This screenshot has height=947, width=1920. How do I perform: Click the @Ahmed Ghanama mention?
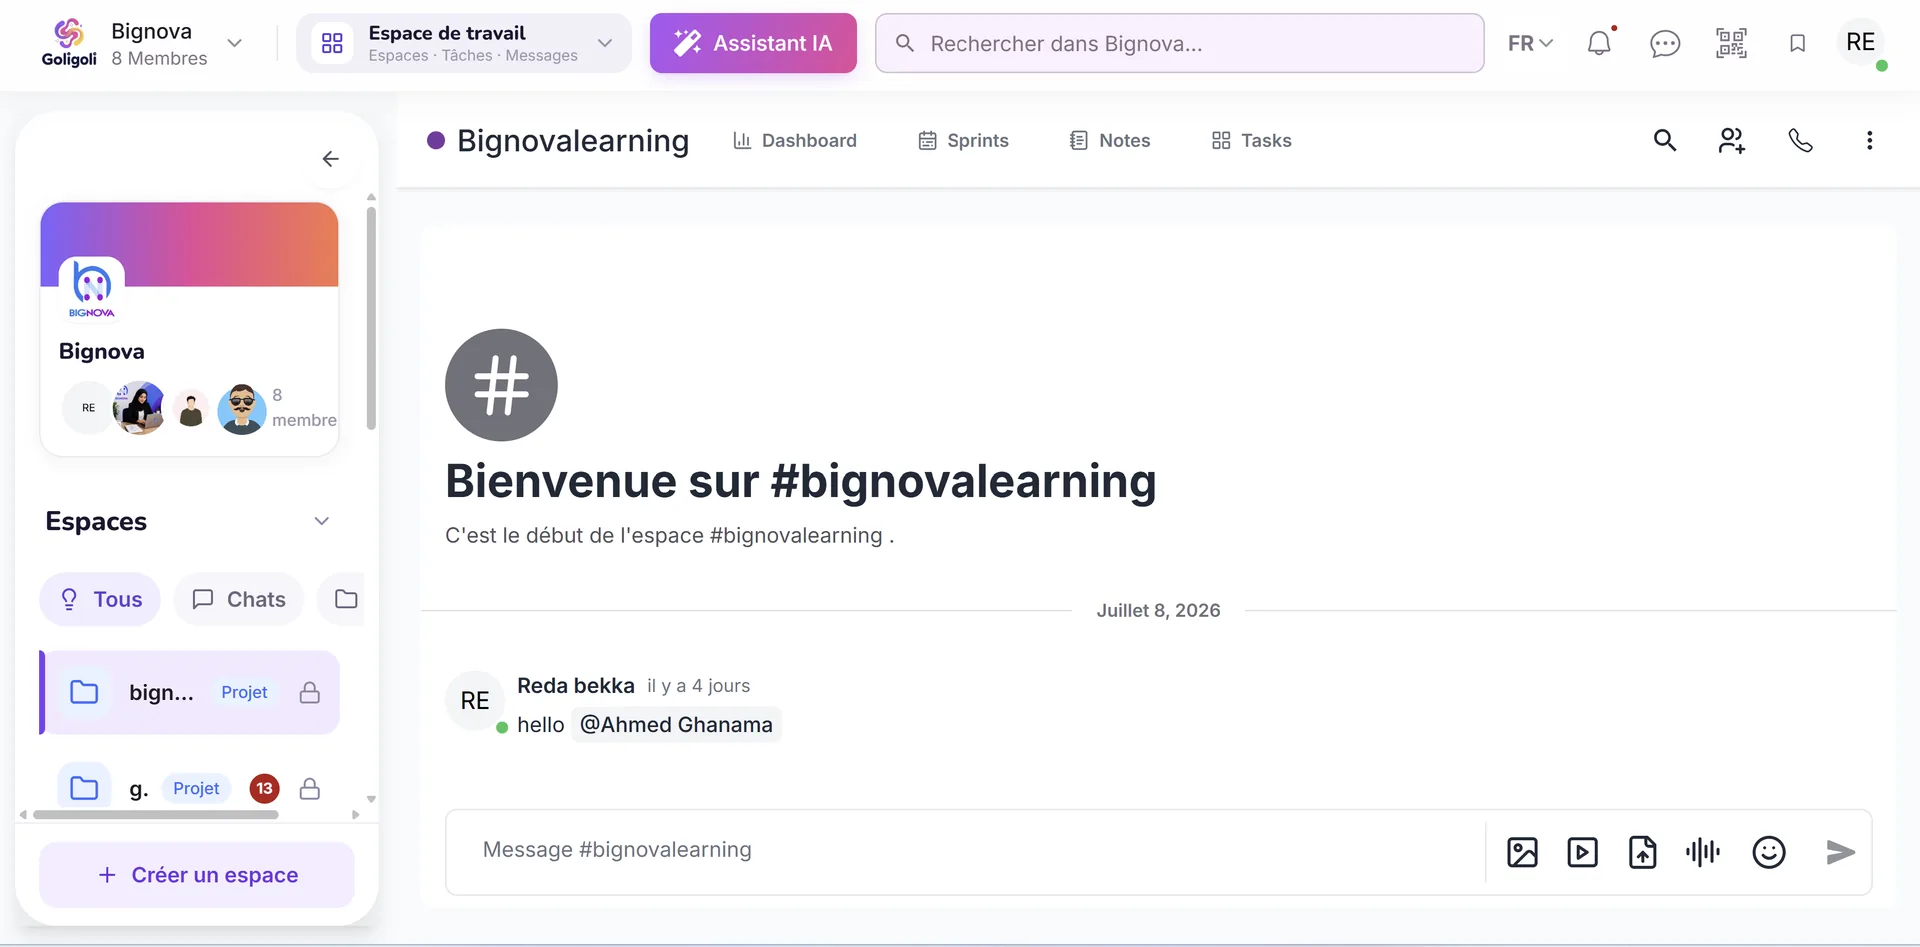pos(676,725)
